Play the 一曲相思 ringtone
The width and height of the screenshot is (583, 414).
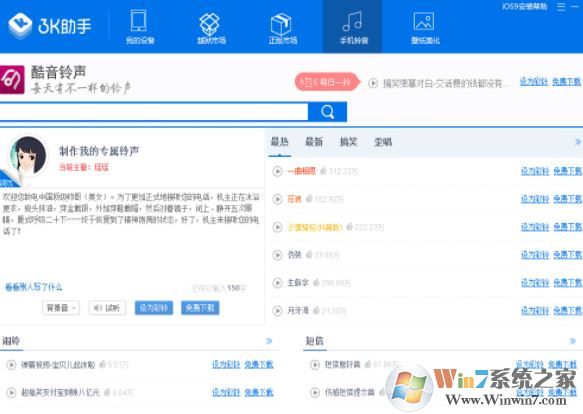pos(277,171)
